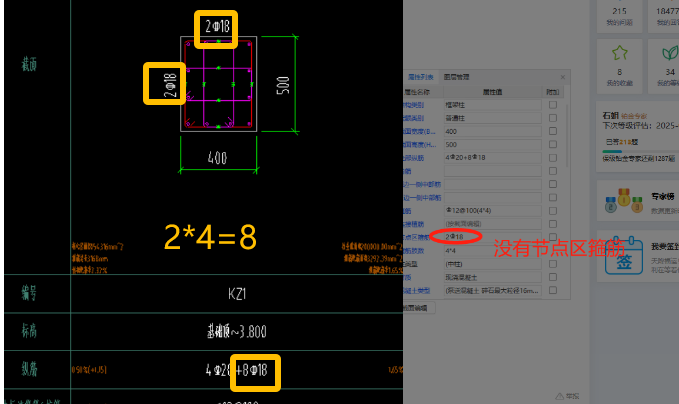Tick the 附加 checkbox in the 4Φ20+8Φ18 row
Screen dimensions: 679x404
pyautogui.click(x=553, y=158)
